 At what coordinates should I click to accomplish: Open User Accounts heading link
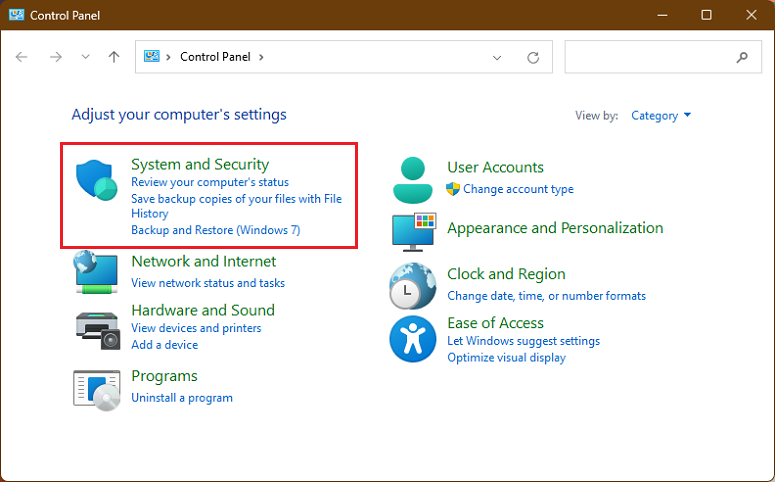click(x=495, y=167)
